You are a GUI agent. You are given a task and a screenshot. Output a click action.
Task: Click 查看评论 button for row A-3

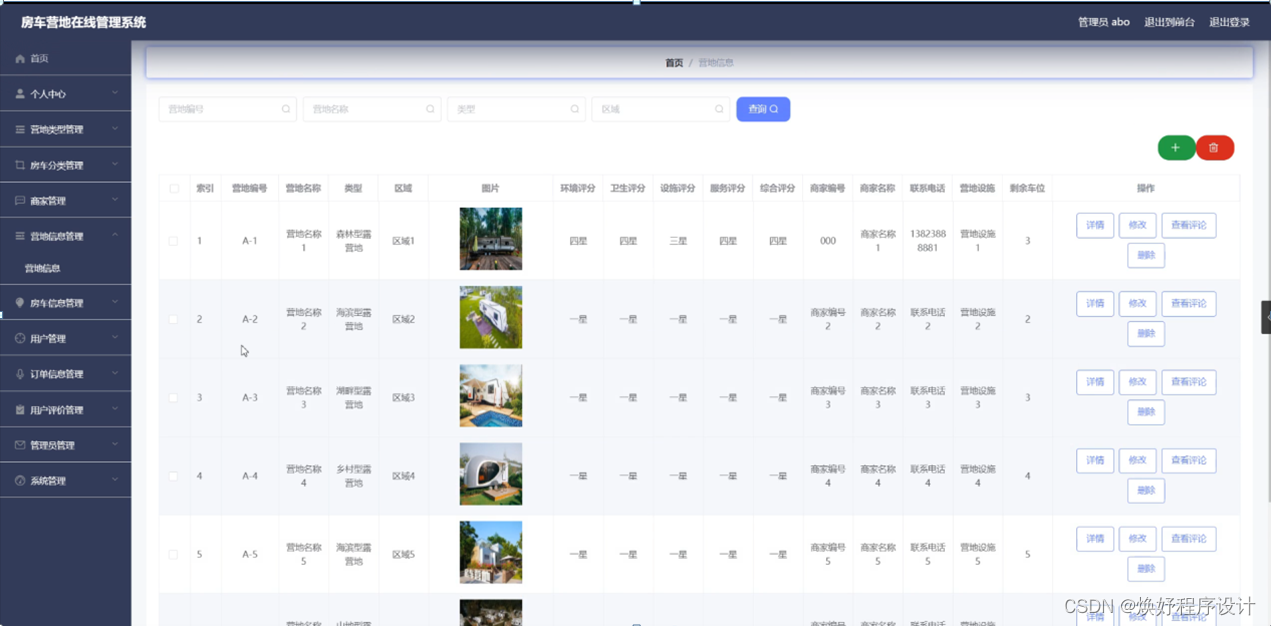click(x=1189, y=382)
